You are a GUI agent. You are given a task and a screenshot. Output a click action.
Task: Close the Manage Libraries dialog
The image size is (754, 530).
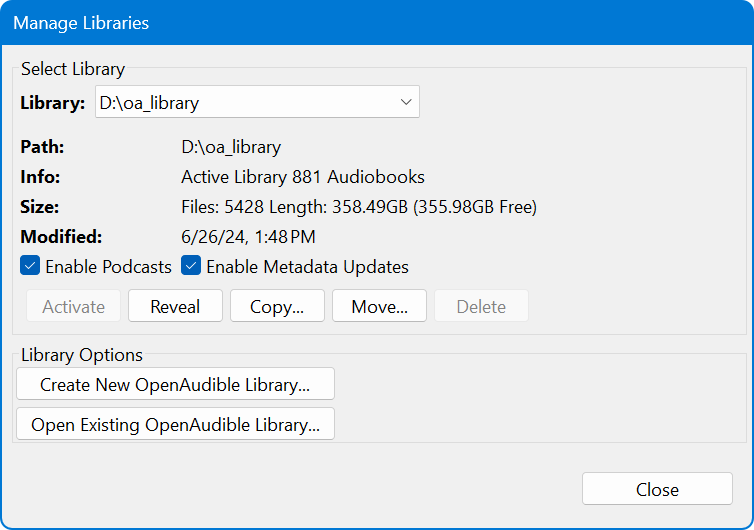657,489
